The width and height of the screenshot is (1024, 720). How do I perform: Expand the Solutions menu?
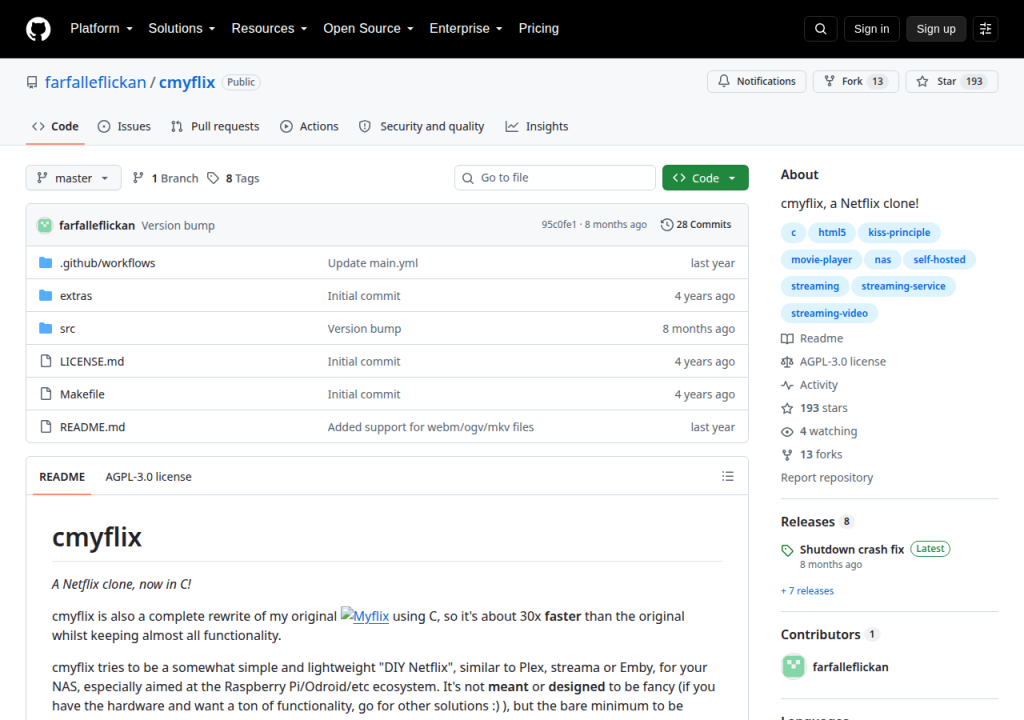click(182, 29)
